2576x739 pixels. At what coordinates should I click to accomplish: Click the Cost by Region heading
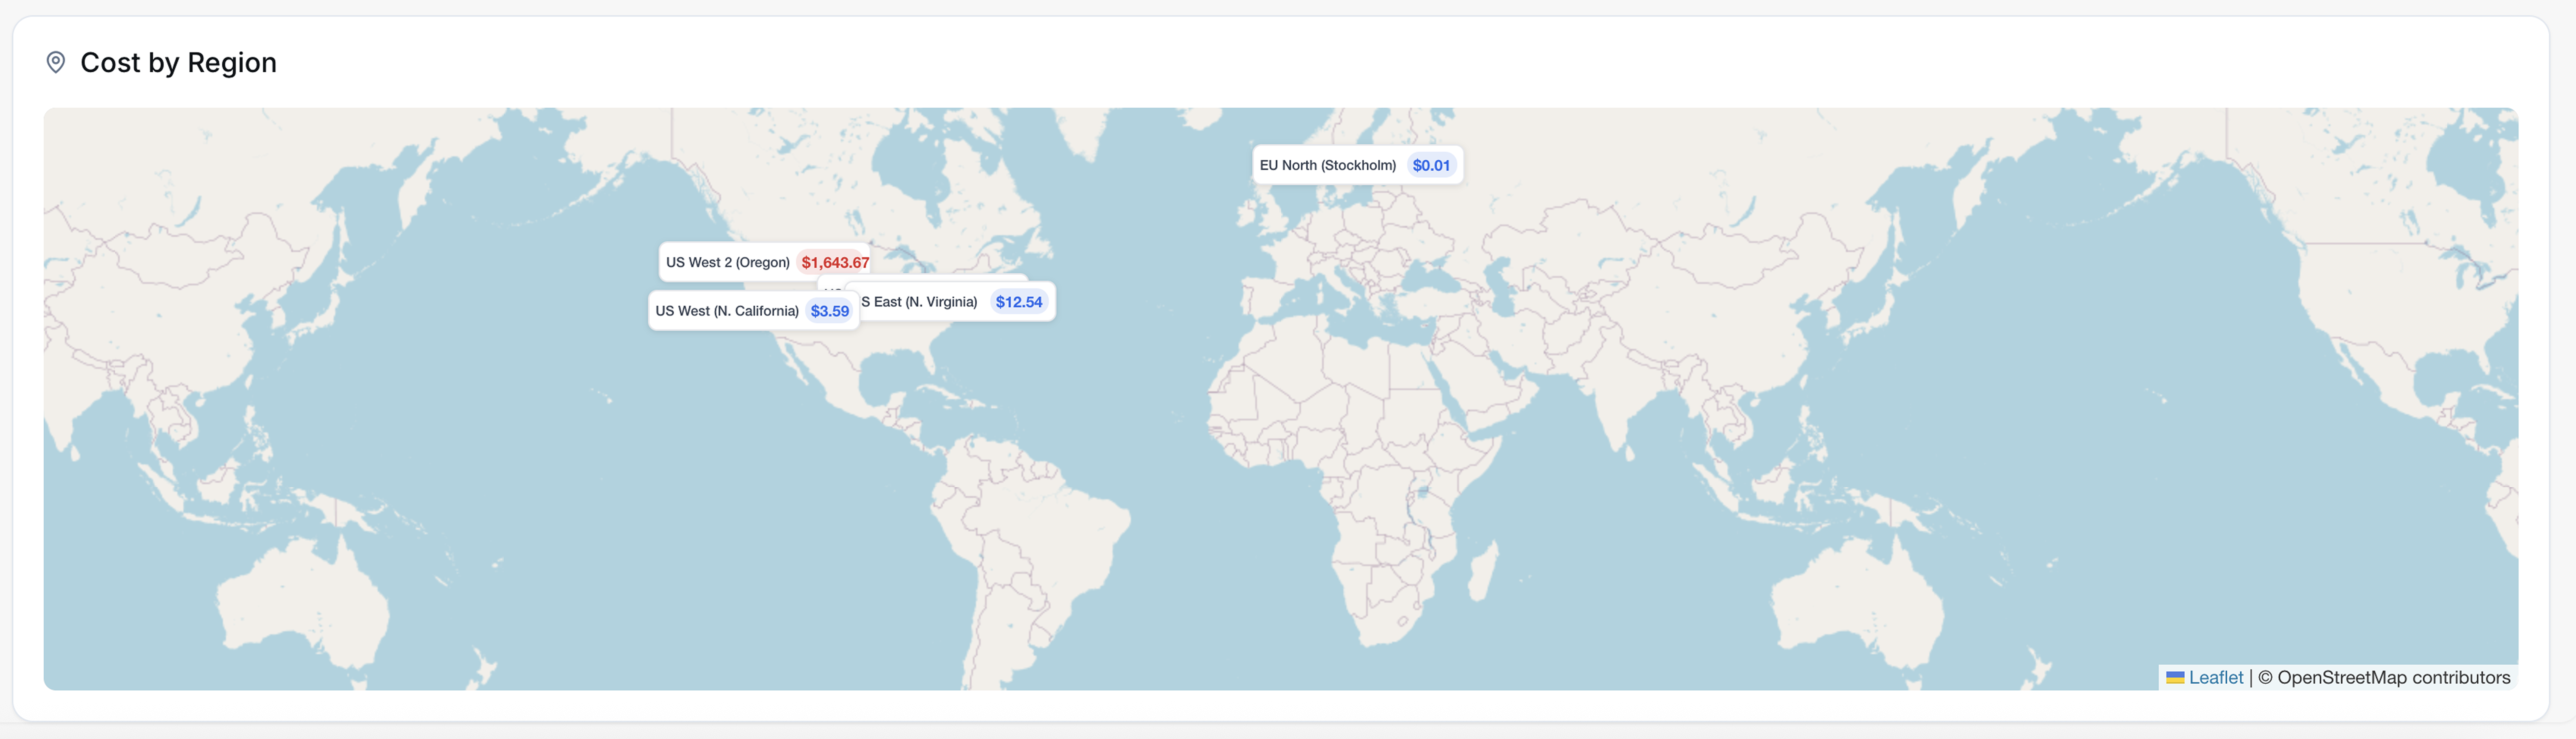[x=178, y=62]
